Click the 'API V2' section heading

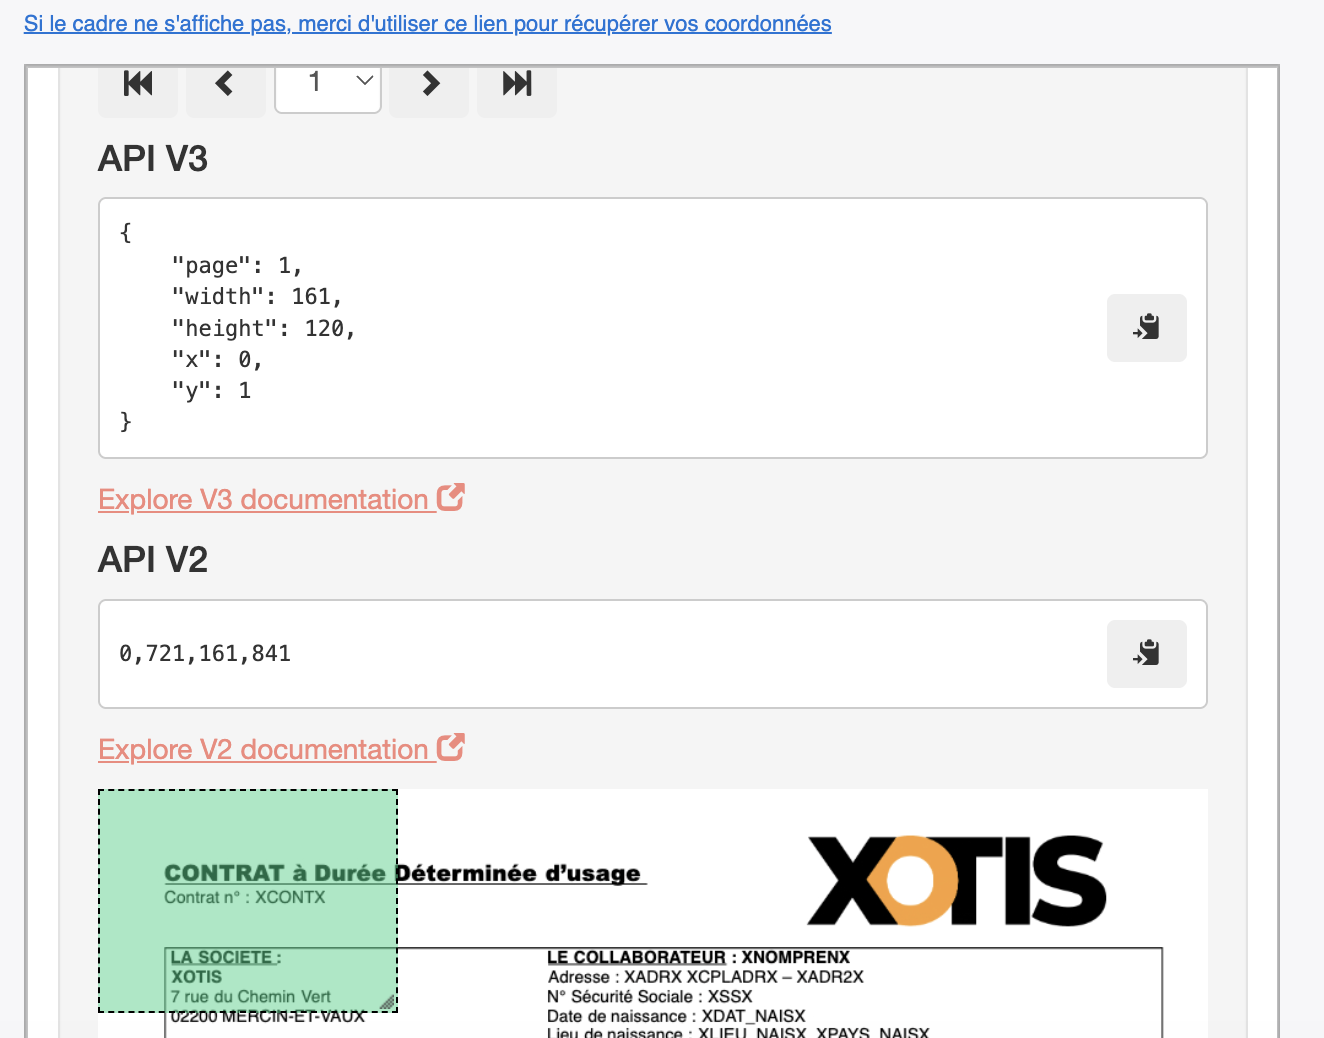point(153,560)
